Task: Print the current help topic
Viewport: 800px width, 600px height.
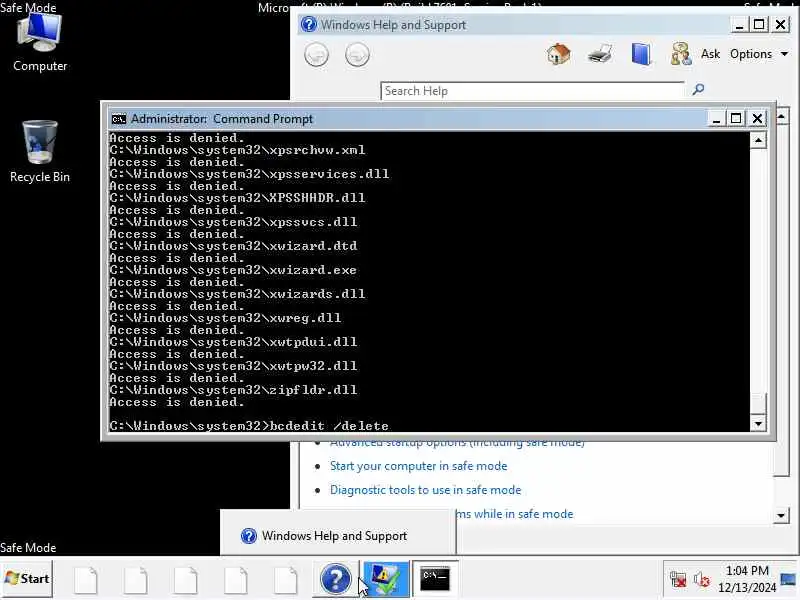Action: [x=600, y=54]
